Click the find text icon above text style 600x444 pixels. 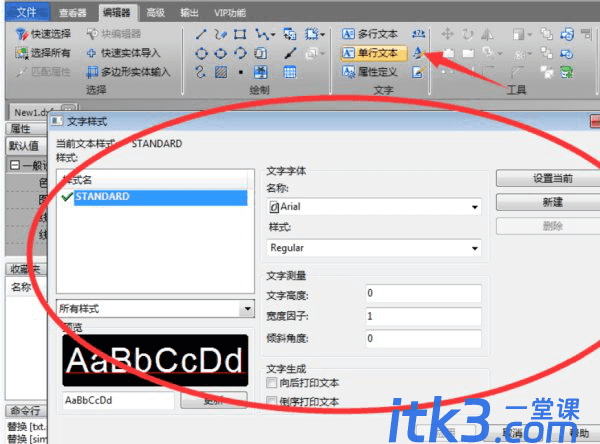(418, 34)
